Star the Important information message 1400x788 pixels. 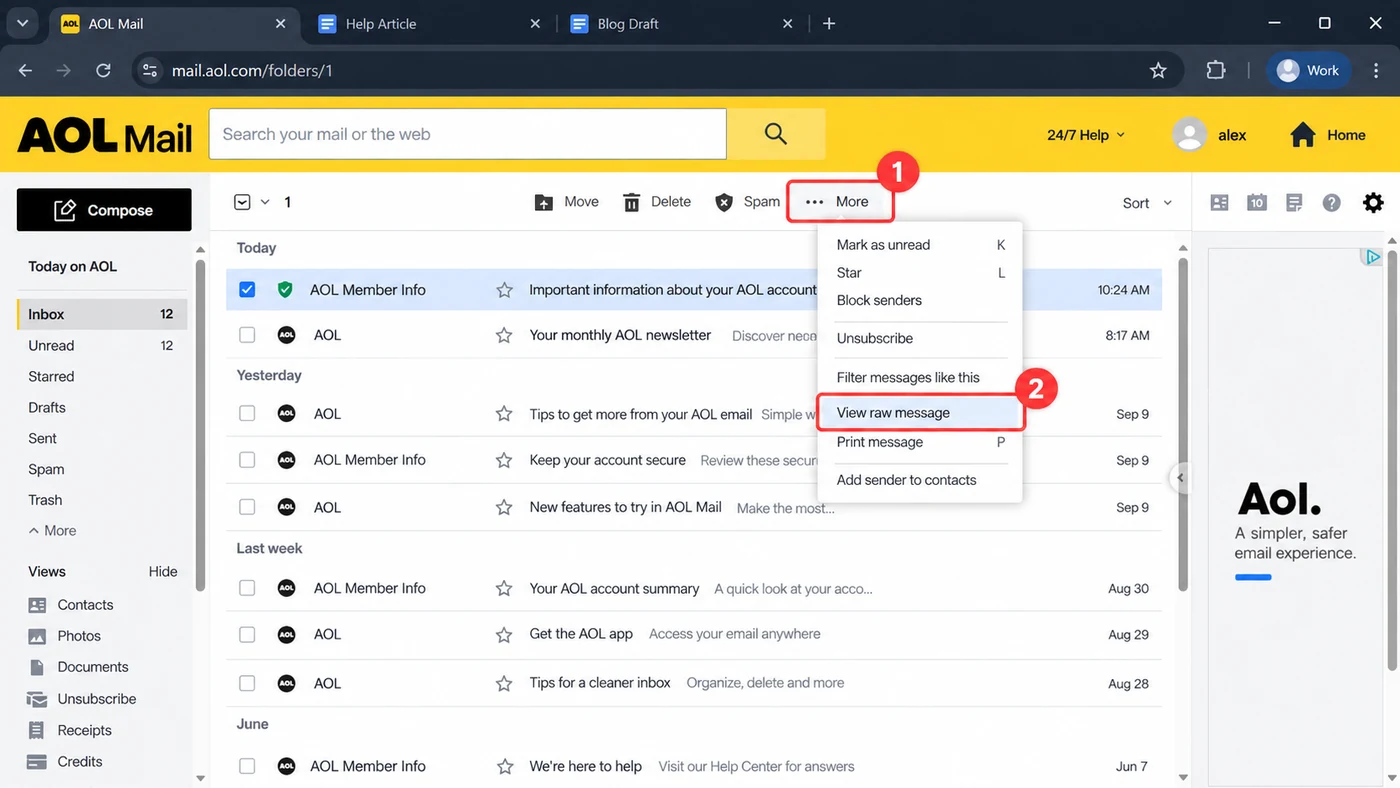[x=504, y=290]
